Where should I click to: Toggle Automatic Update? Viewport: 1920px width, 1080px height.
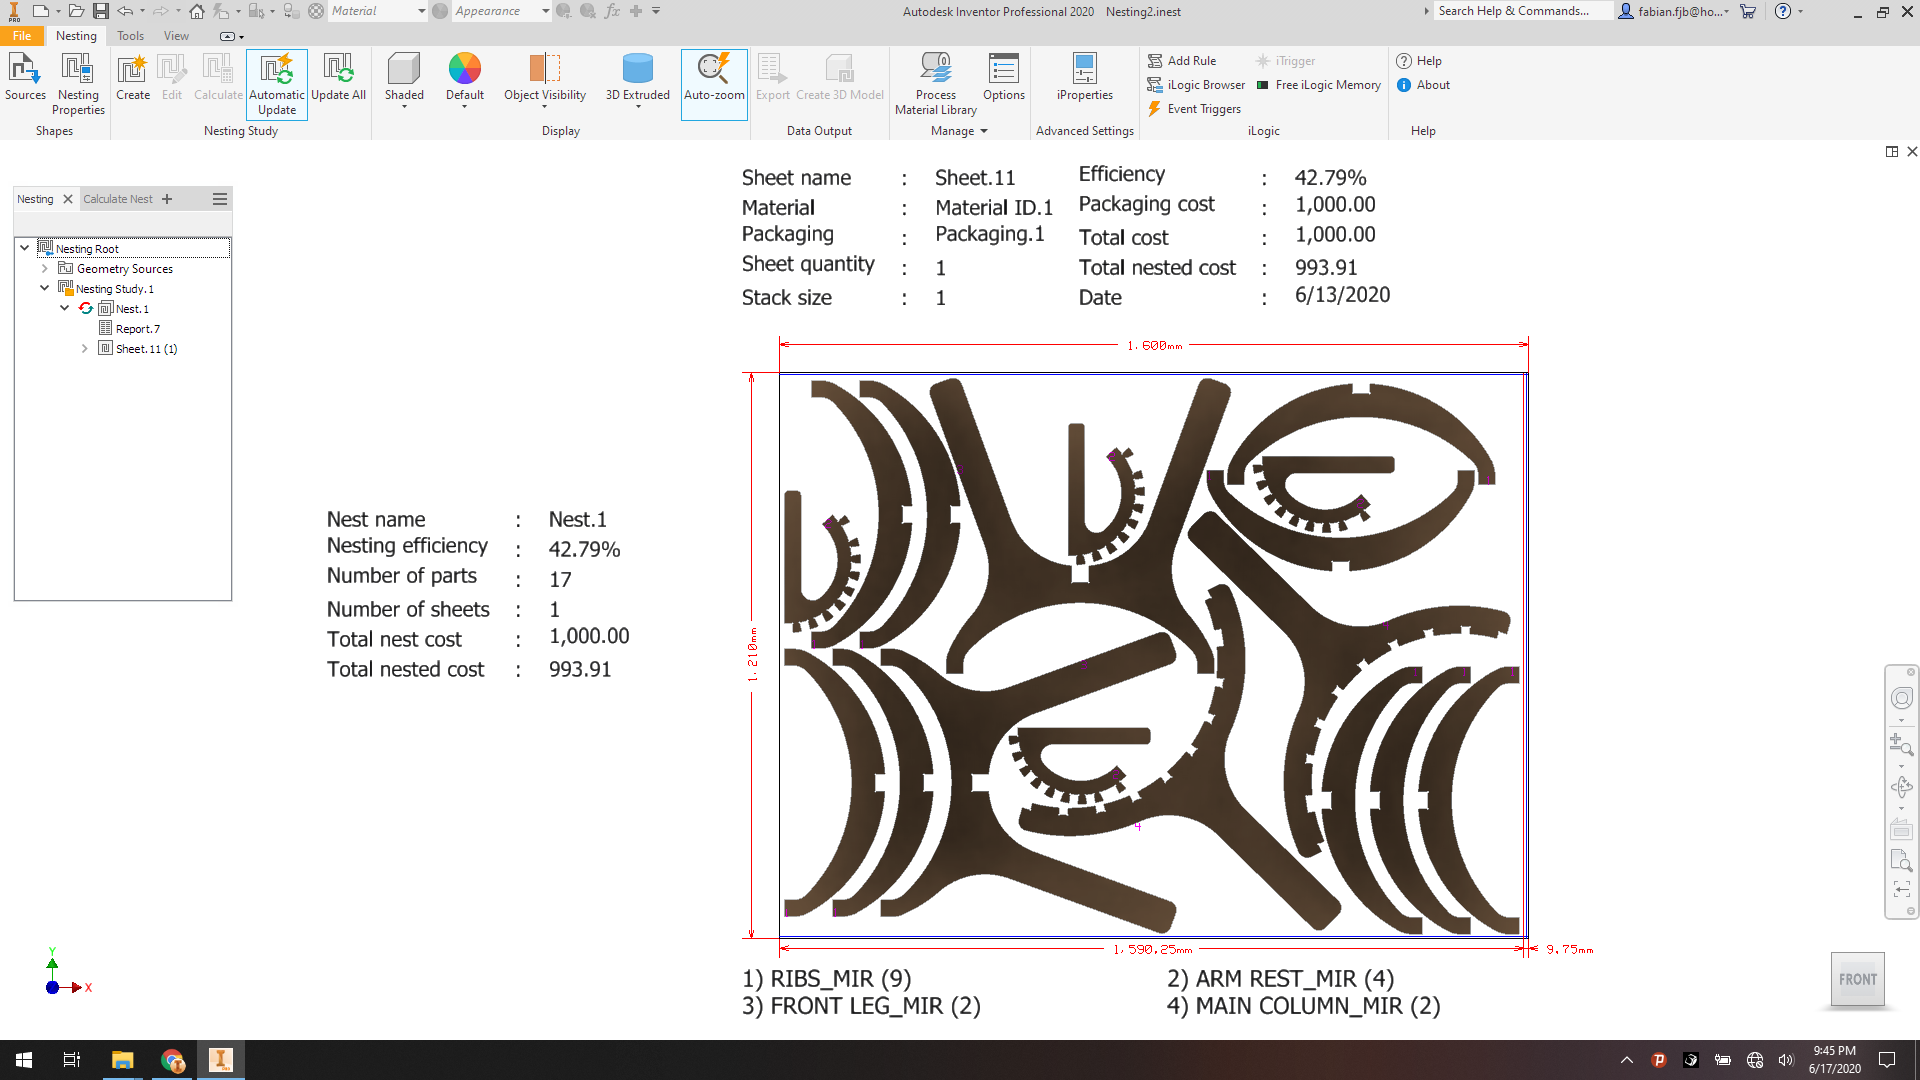point(277,85)
